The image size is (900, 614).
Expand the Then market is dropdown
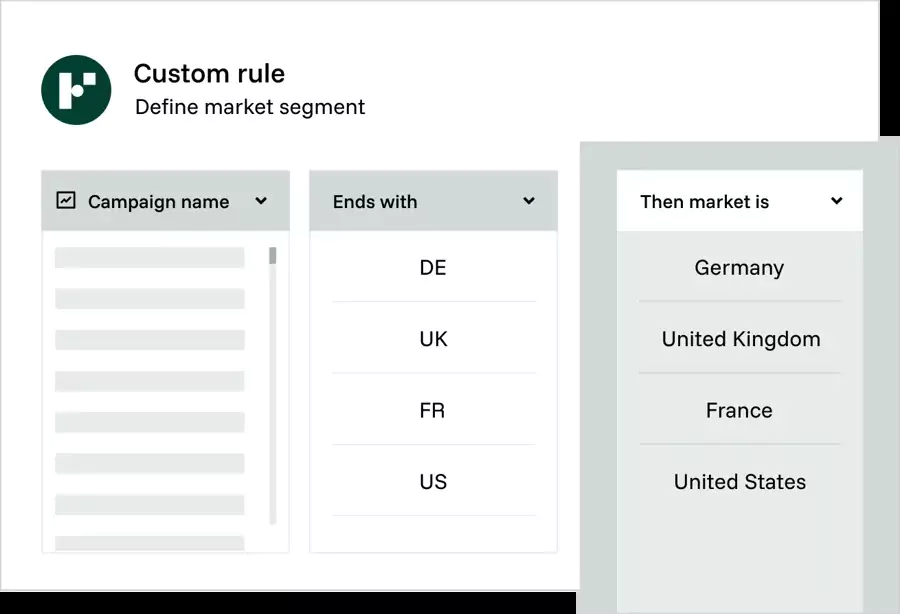(837, 201)
